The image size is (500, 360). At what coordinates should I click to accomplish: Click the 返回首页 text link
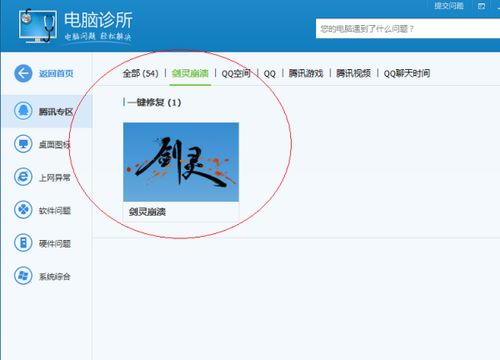pos(56,73)
